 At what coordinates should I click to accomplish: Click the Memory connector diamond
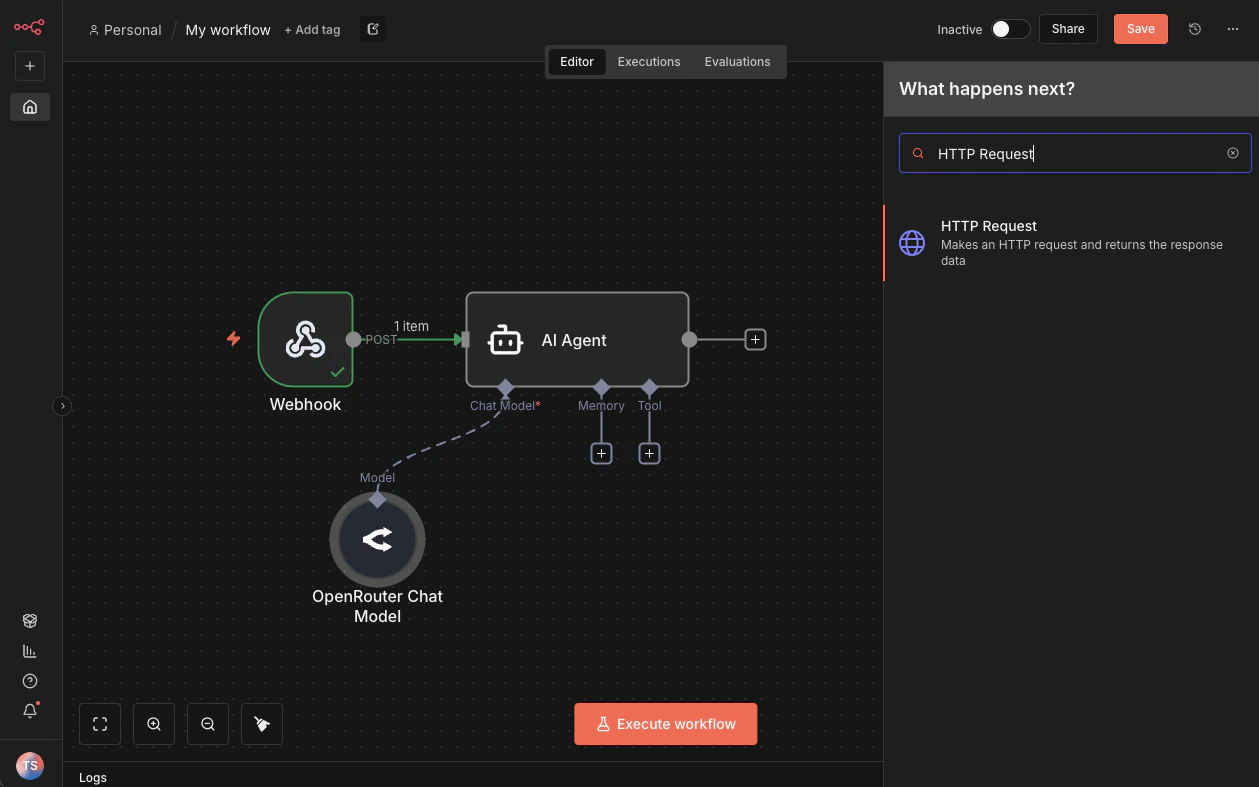click(601, 387)
